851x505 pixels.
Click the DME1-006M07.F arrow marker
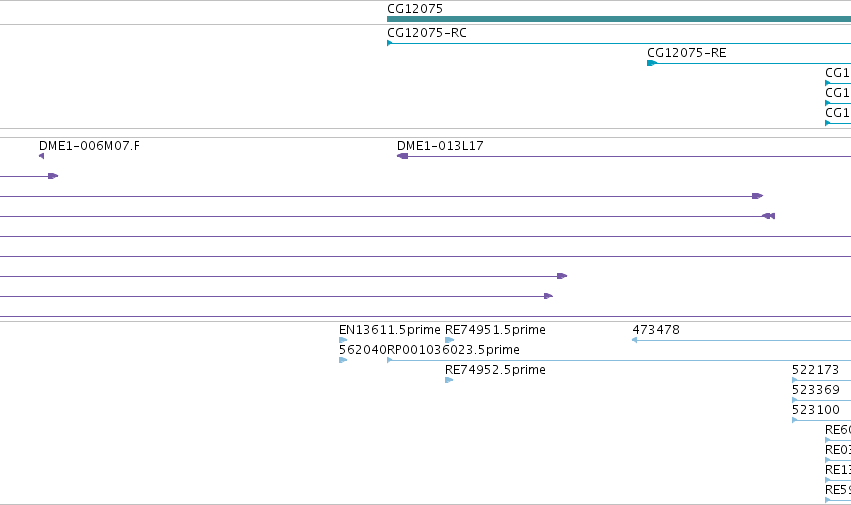pyautogui.click(x=42, y=156)
